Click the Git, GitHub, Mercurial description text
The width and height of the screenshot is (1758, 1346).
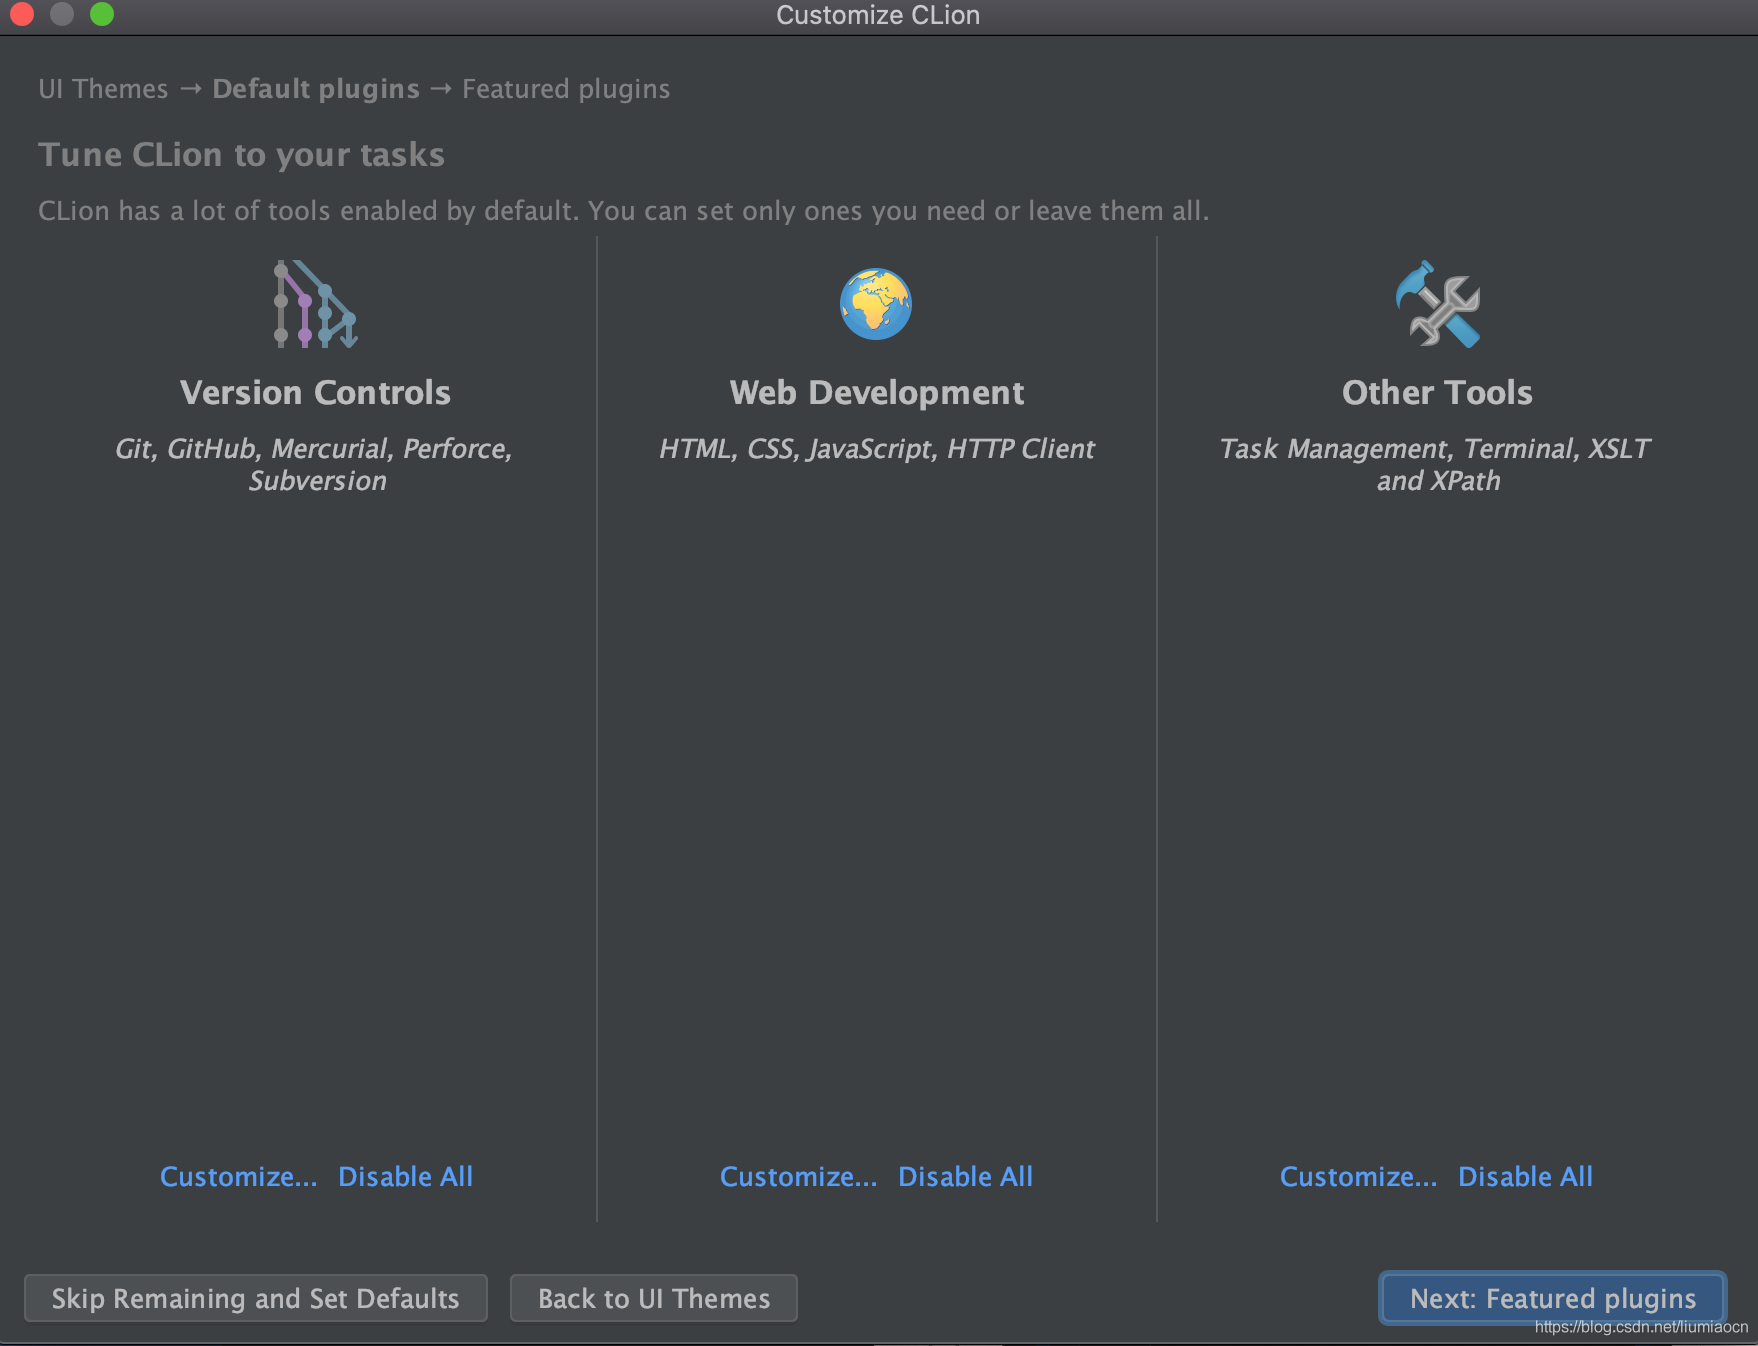point(315,464)
